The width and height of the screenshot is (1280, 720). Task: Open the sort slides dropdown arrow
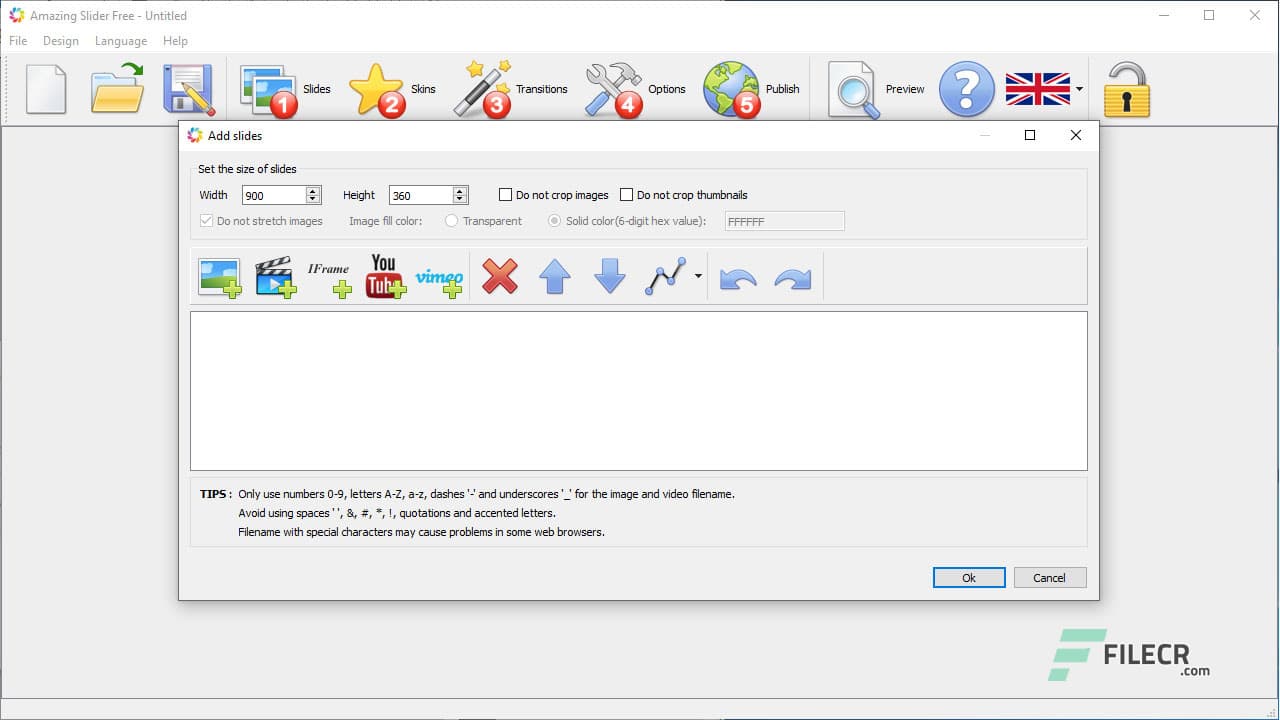(x=698, y=277)
